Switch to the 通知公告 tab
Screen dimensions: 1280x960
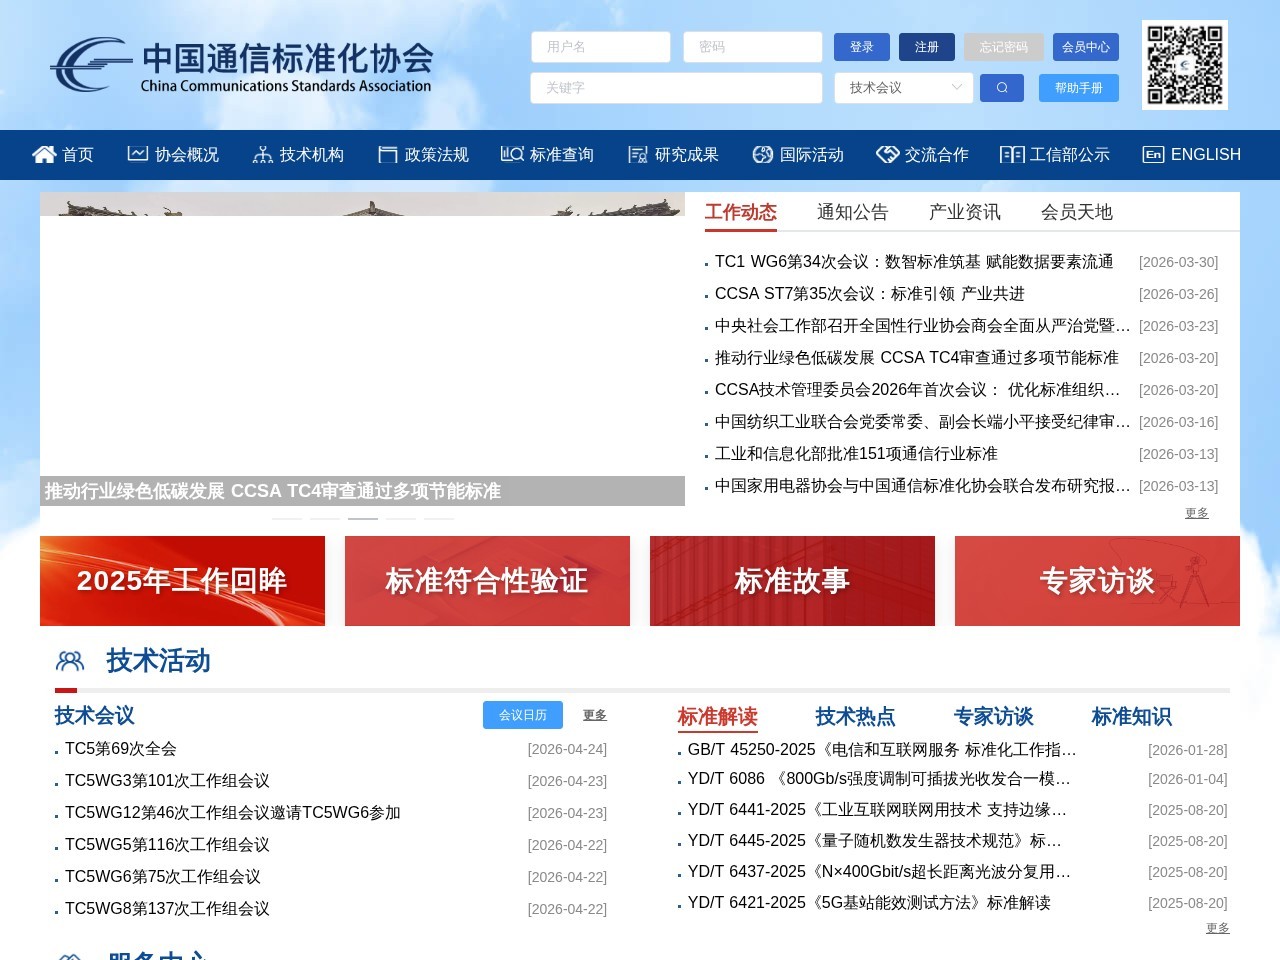coord(852,211)
